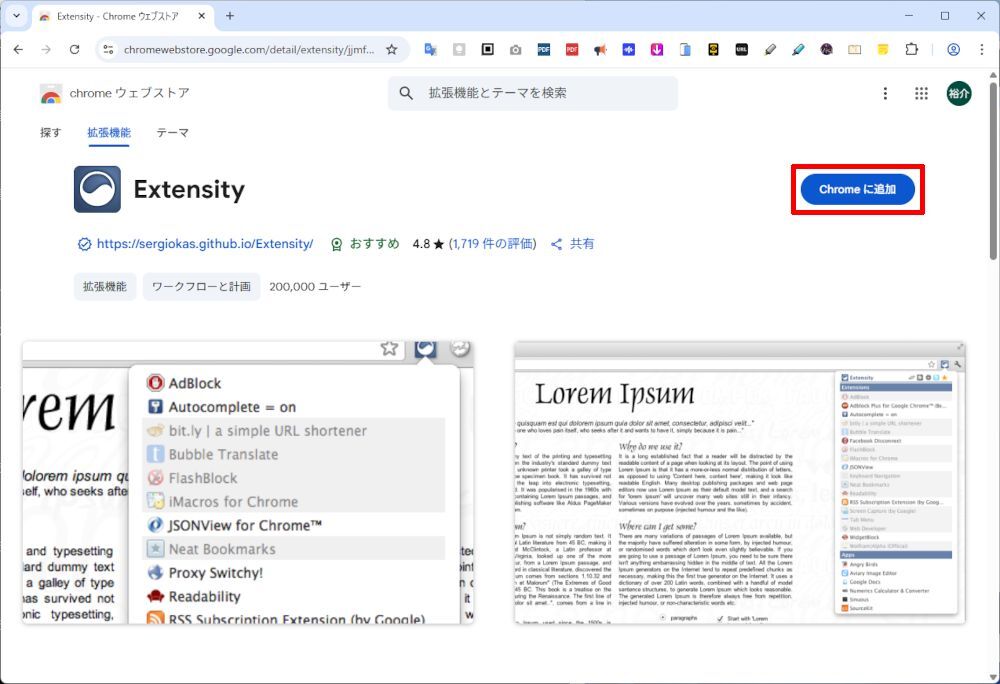This screenshot has width=1000, height=684.
Task: Close the Extensity browser tab
Action: tap(202, 17)
